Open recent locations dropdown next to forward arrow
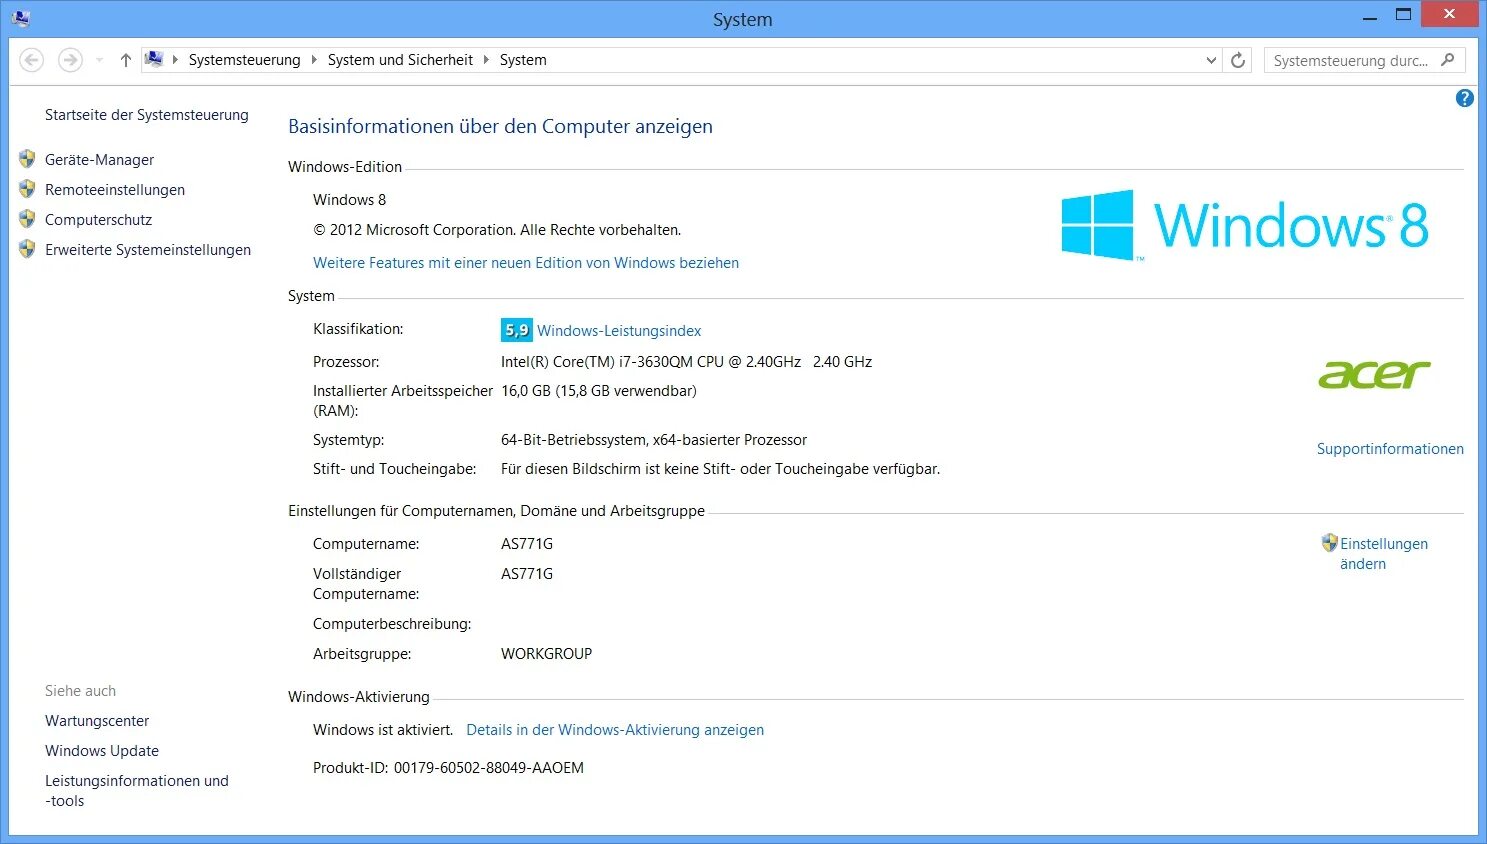 point(99,60)
